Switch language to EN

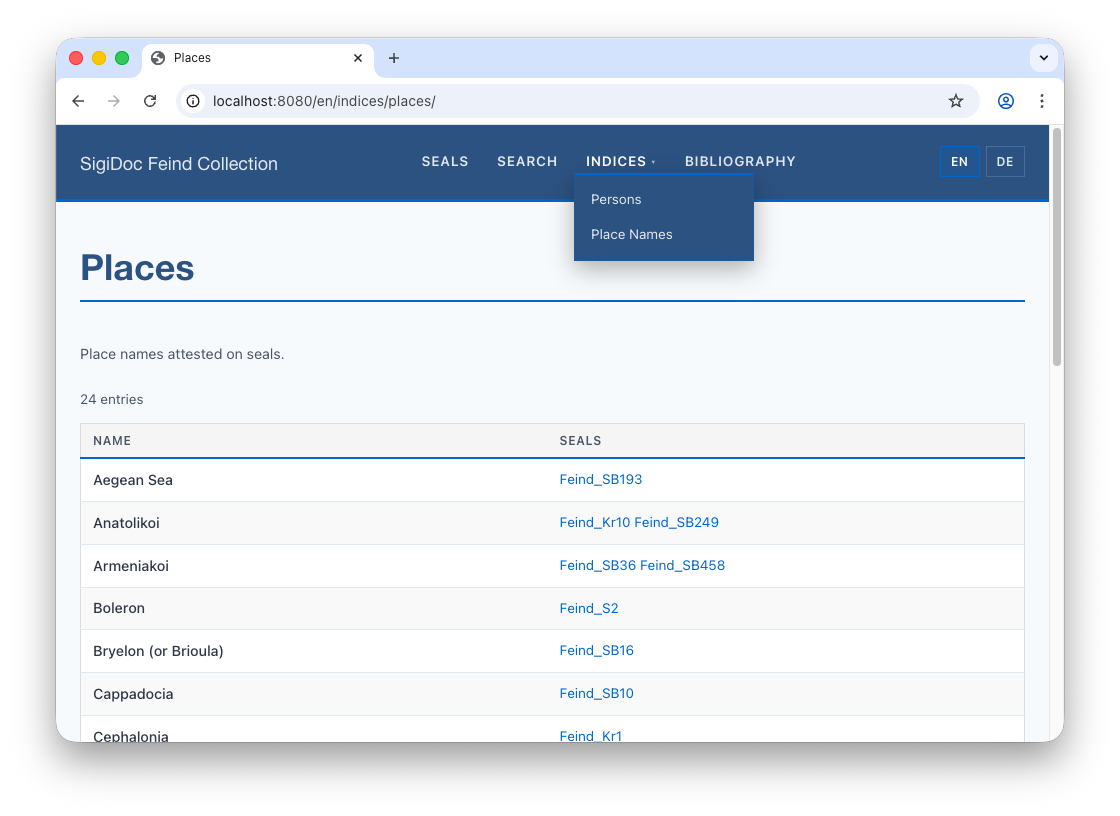(959, 162)
